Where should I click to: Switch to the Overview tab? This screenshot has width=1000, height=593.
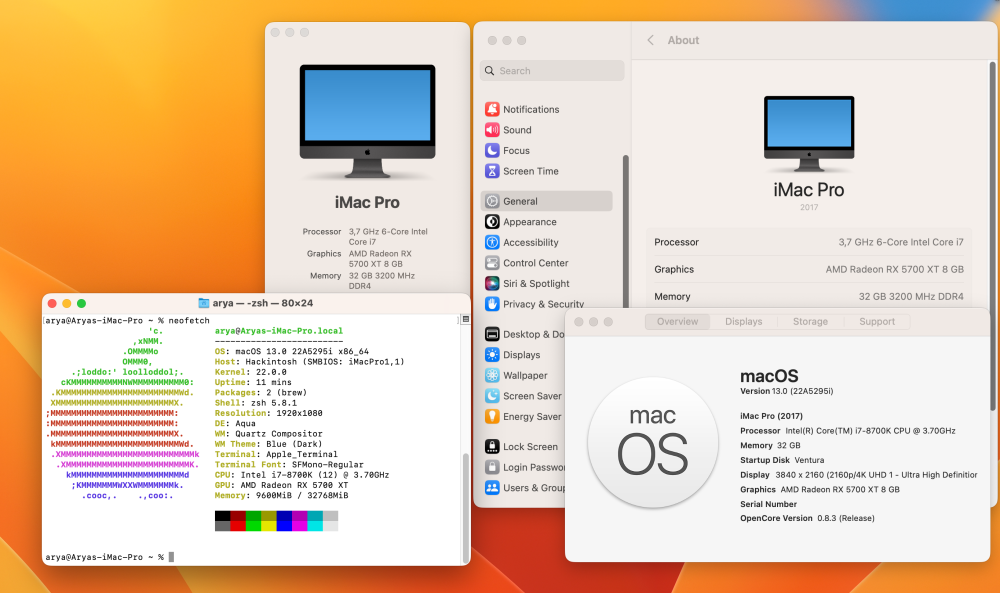click(x=677, y=321)
